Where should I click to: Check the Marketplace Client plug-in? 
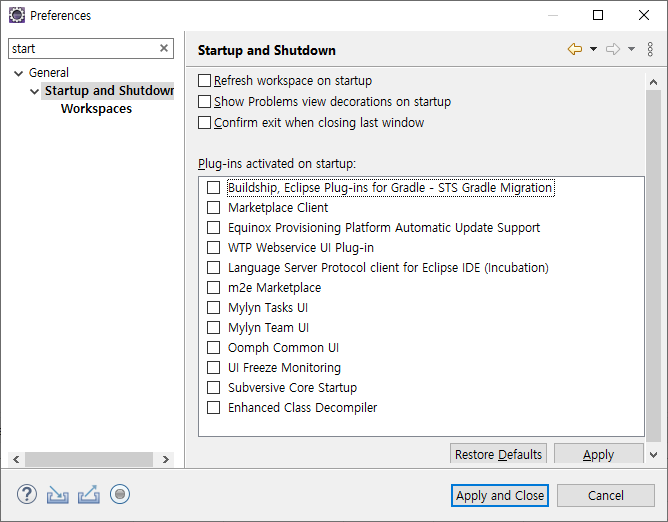[x=213, y=208]
